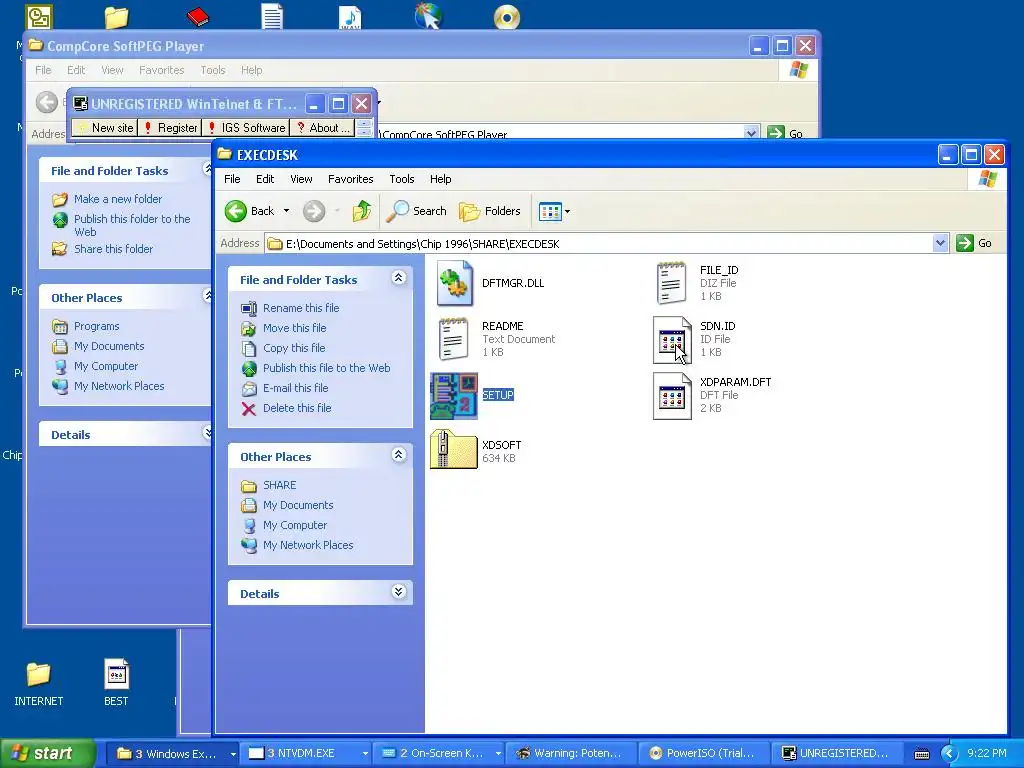Viewport: 1024px width, 768px height.
Task: Expand the EXECDESK address bar dropdown
Action: coord(940,244)
